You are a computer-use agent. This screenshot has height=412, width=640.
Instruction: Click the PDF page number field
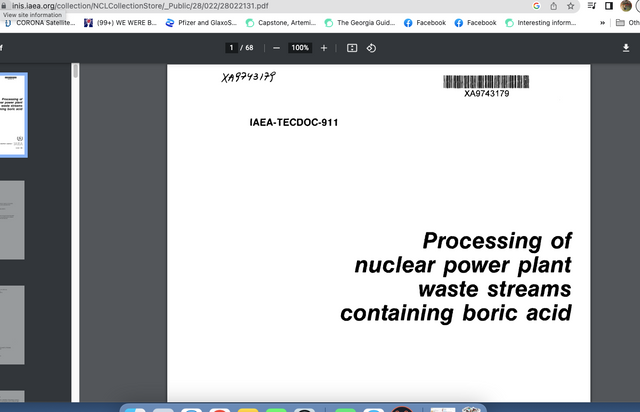click(231, 48)
